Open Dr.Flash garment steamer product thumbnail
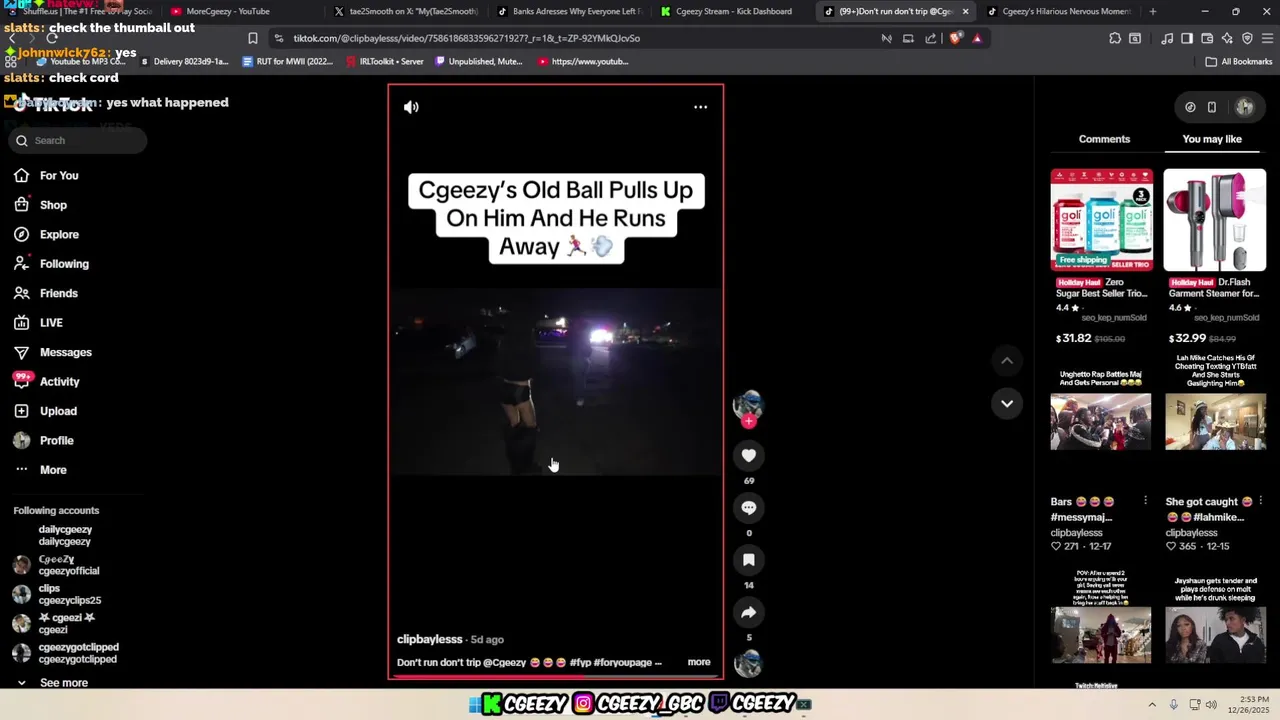The width and height of the screenshot is (1280, 720). pos(1214,220)
